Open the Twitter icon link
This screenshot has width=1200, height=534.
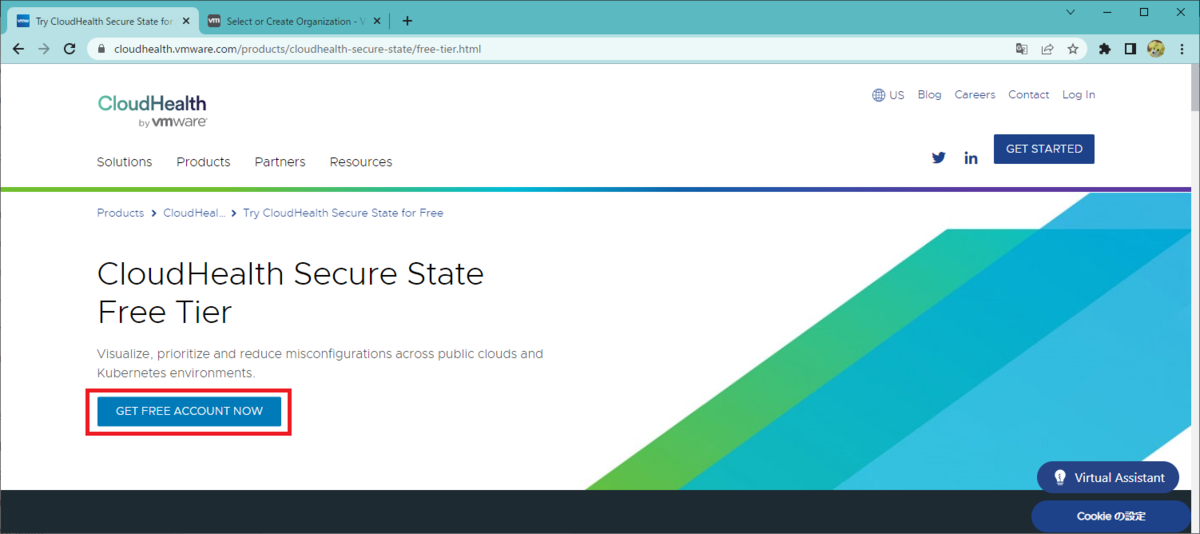coord(938,158)
